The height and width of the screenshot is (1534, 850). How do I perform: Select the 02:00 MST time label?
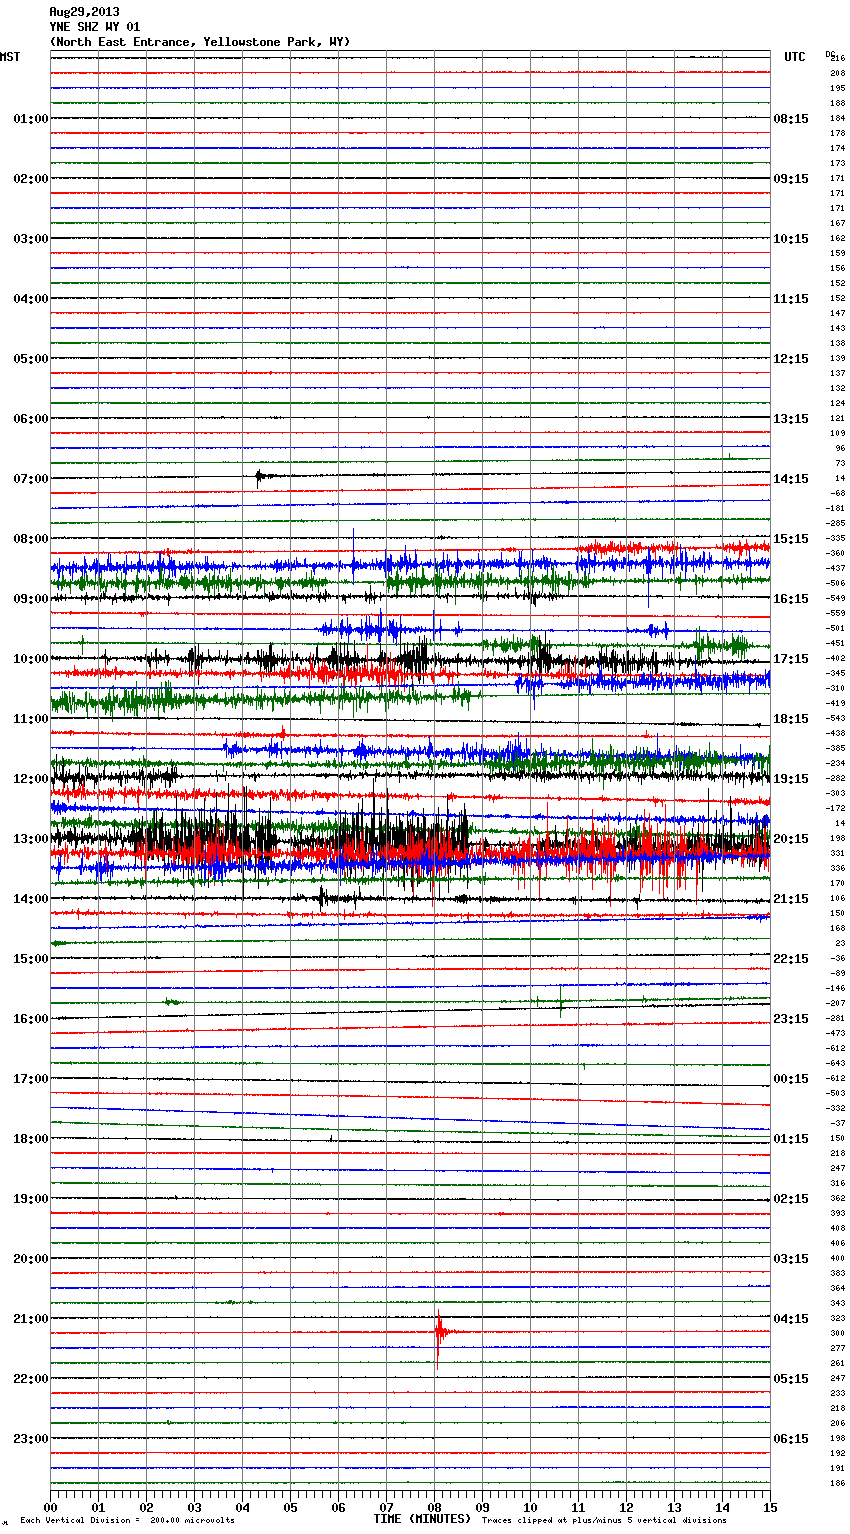[31, 179]
